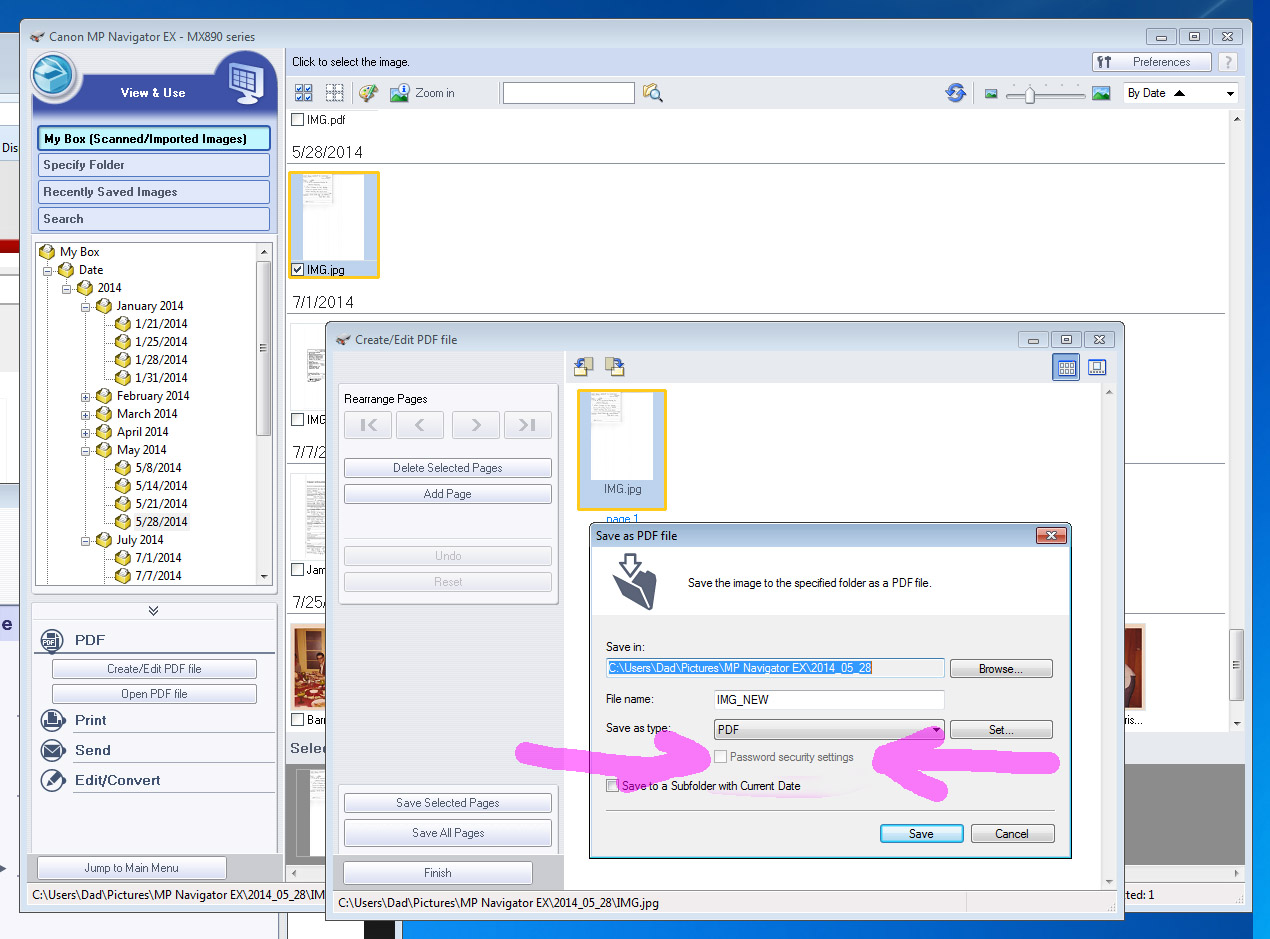Switch to thumbnail view in Create/Edit PDF window
This screenshot has height=939, width=1270.
click(1065, 367)
